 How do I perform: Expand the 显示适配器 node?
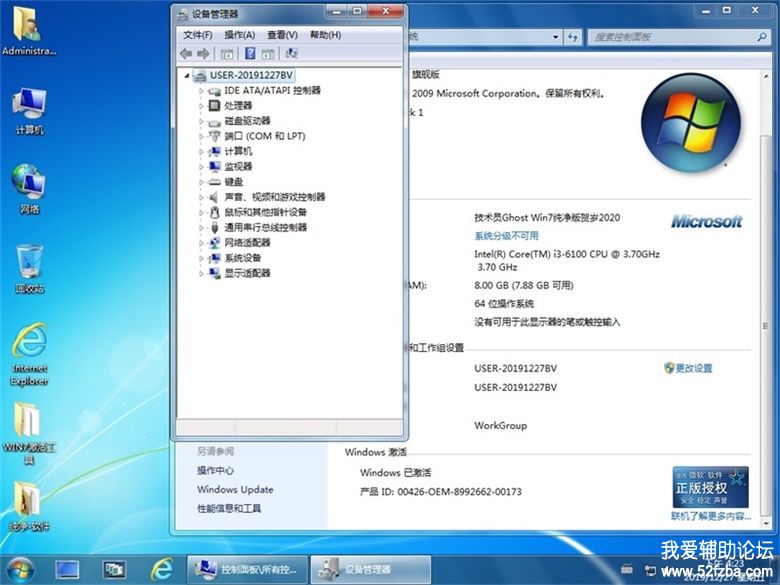(201, 273)
